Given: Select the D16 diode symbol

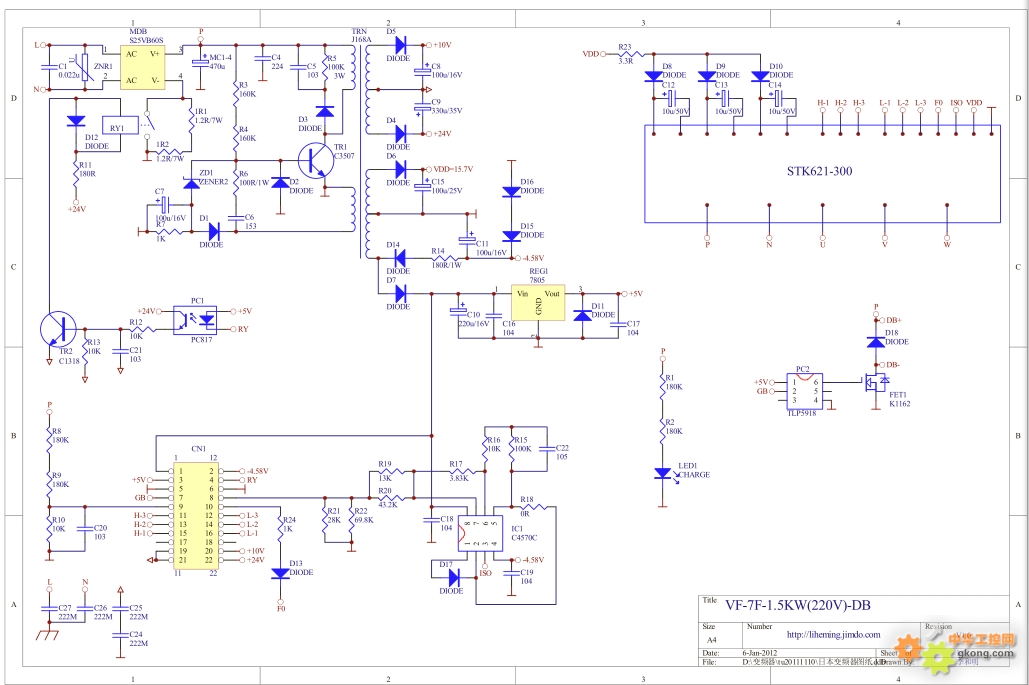Looking at the screenshot, I should [x=511, y=192].
